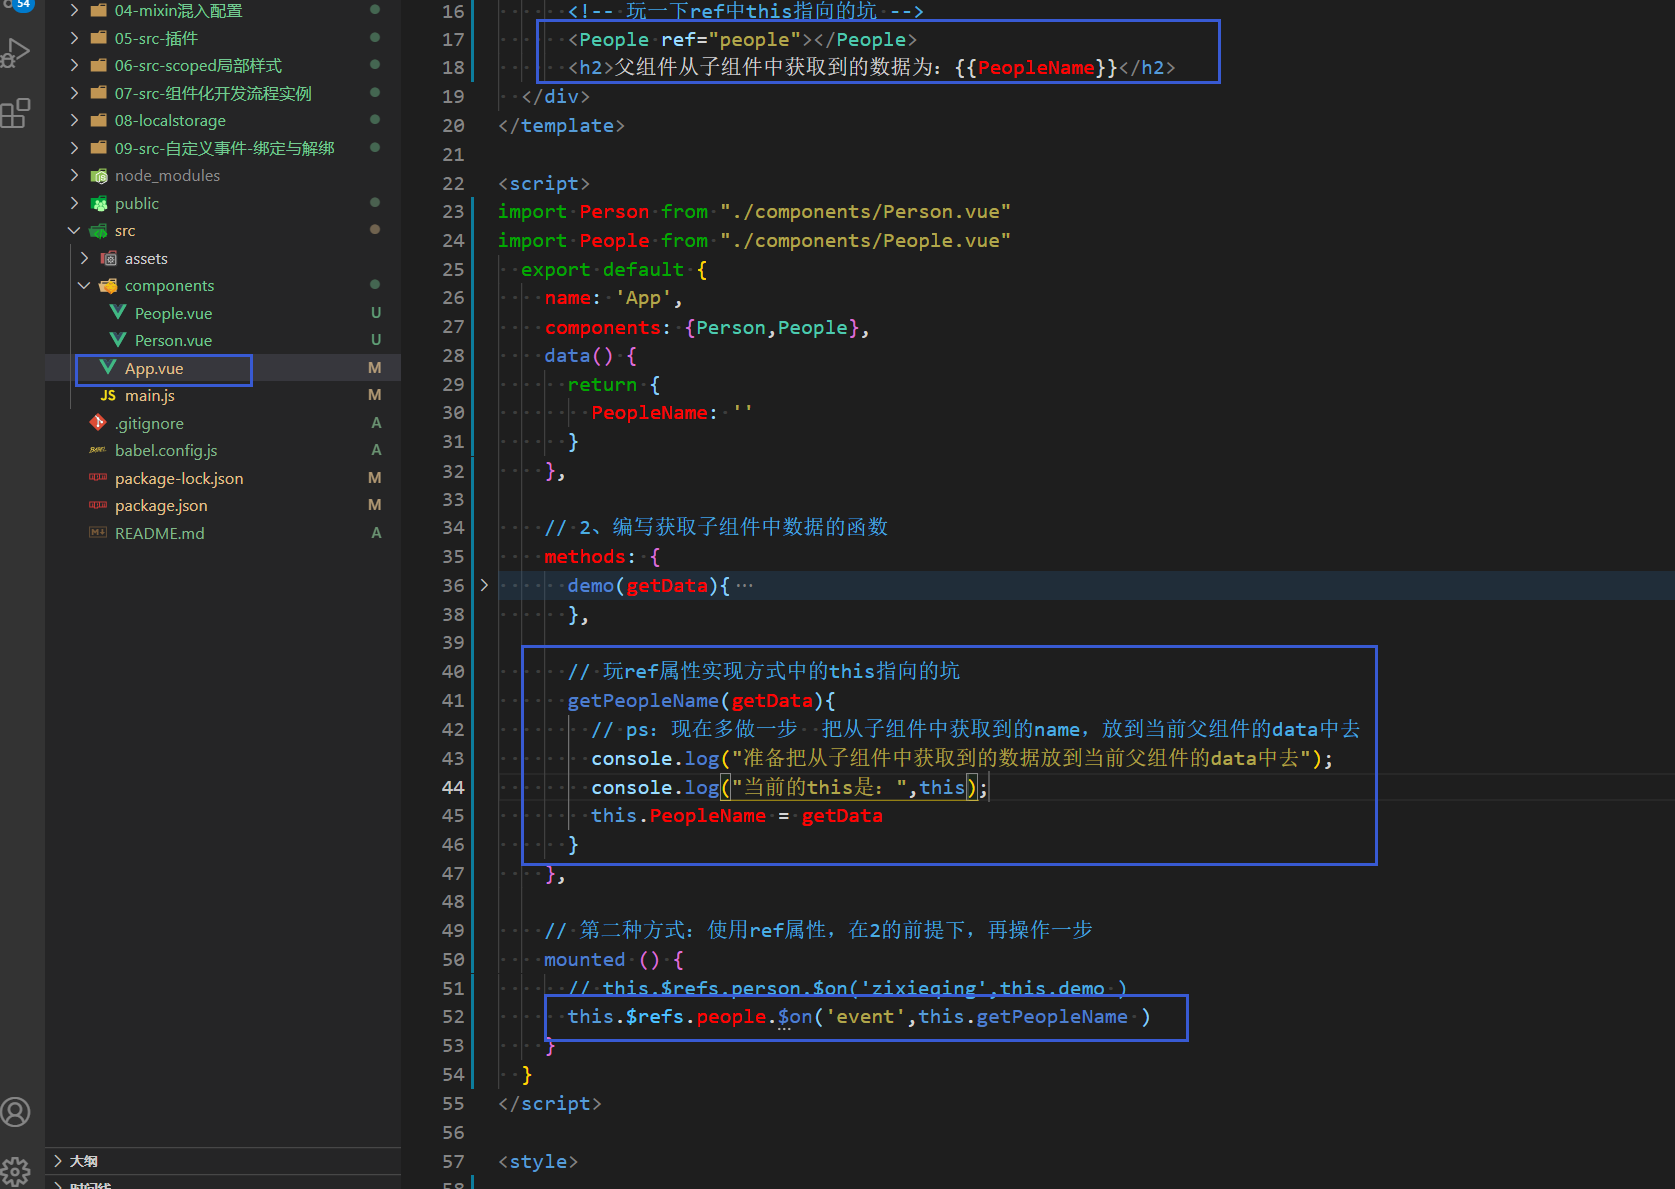Click the Vue icon beside App.vue
This screenshot has width=1675, height=1189.
[x=108, y=368]
